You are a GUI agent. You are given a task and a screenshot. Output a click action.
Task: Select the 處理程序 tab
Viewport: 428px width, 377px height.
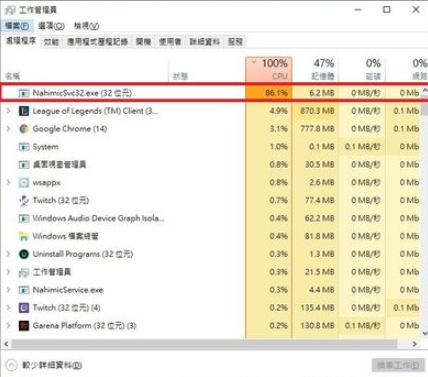click(x=21, y=41)
